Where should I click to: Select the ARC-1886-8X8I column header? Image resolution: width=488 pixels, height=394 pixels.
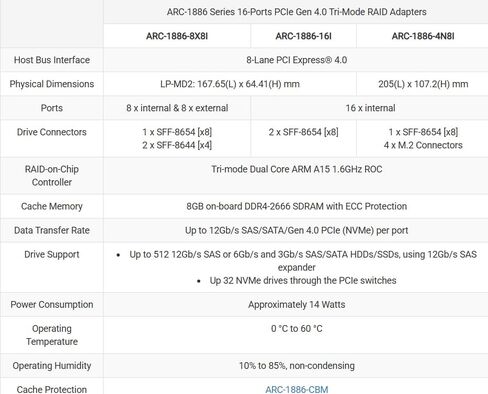[177, 36]
